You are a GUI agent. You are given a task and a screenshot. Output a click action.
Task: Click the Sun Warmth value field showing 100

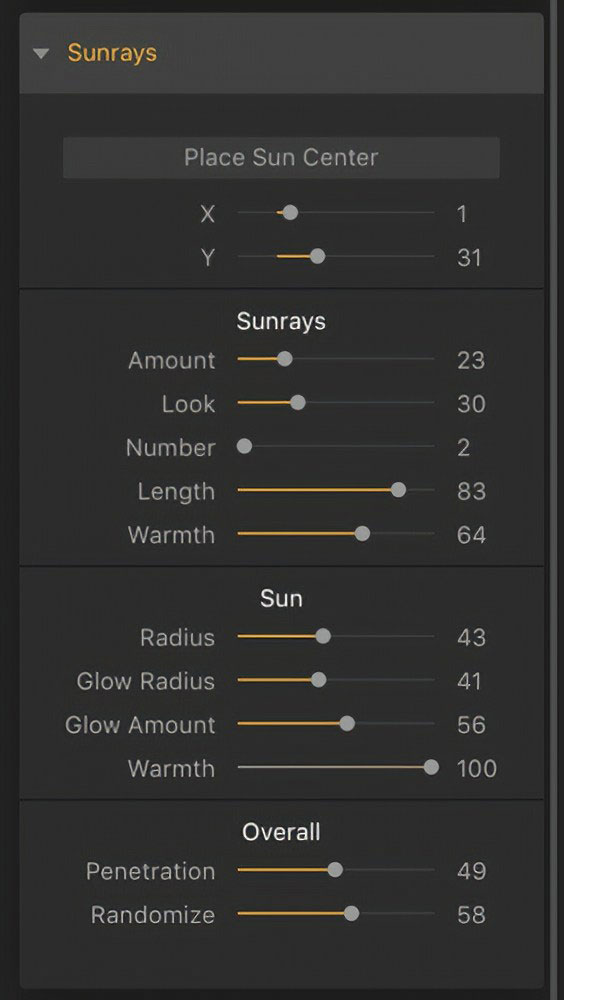coord(477,769)
